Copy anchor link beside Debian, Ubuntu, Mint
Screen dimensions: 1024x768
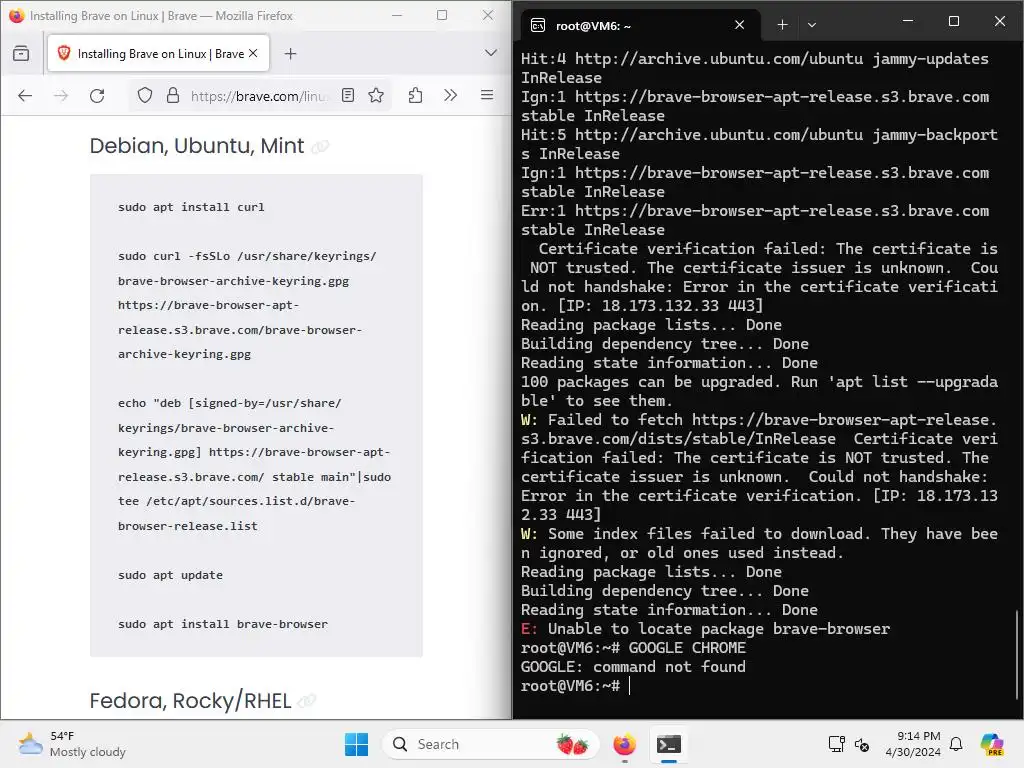coord(320,146)
